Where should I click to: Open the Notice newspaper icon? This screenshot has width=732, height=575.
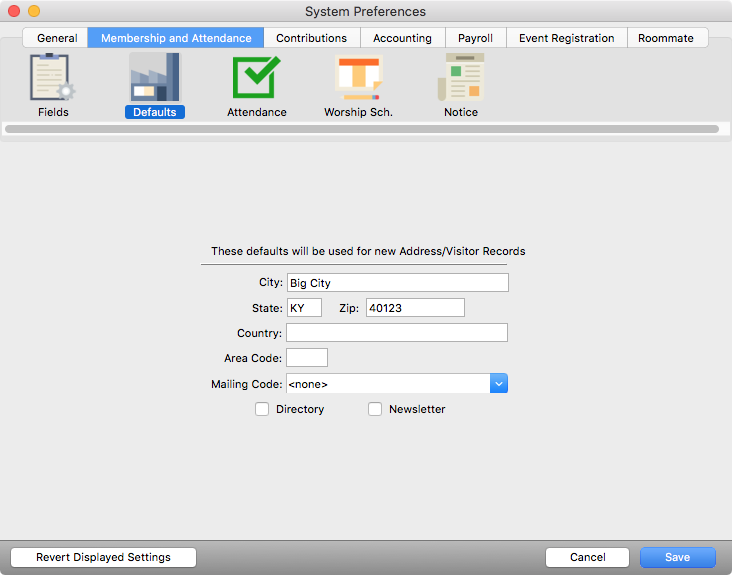click(460, 80)
